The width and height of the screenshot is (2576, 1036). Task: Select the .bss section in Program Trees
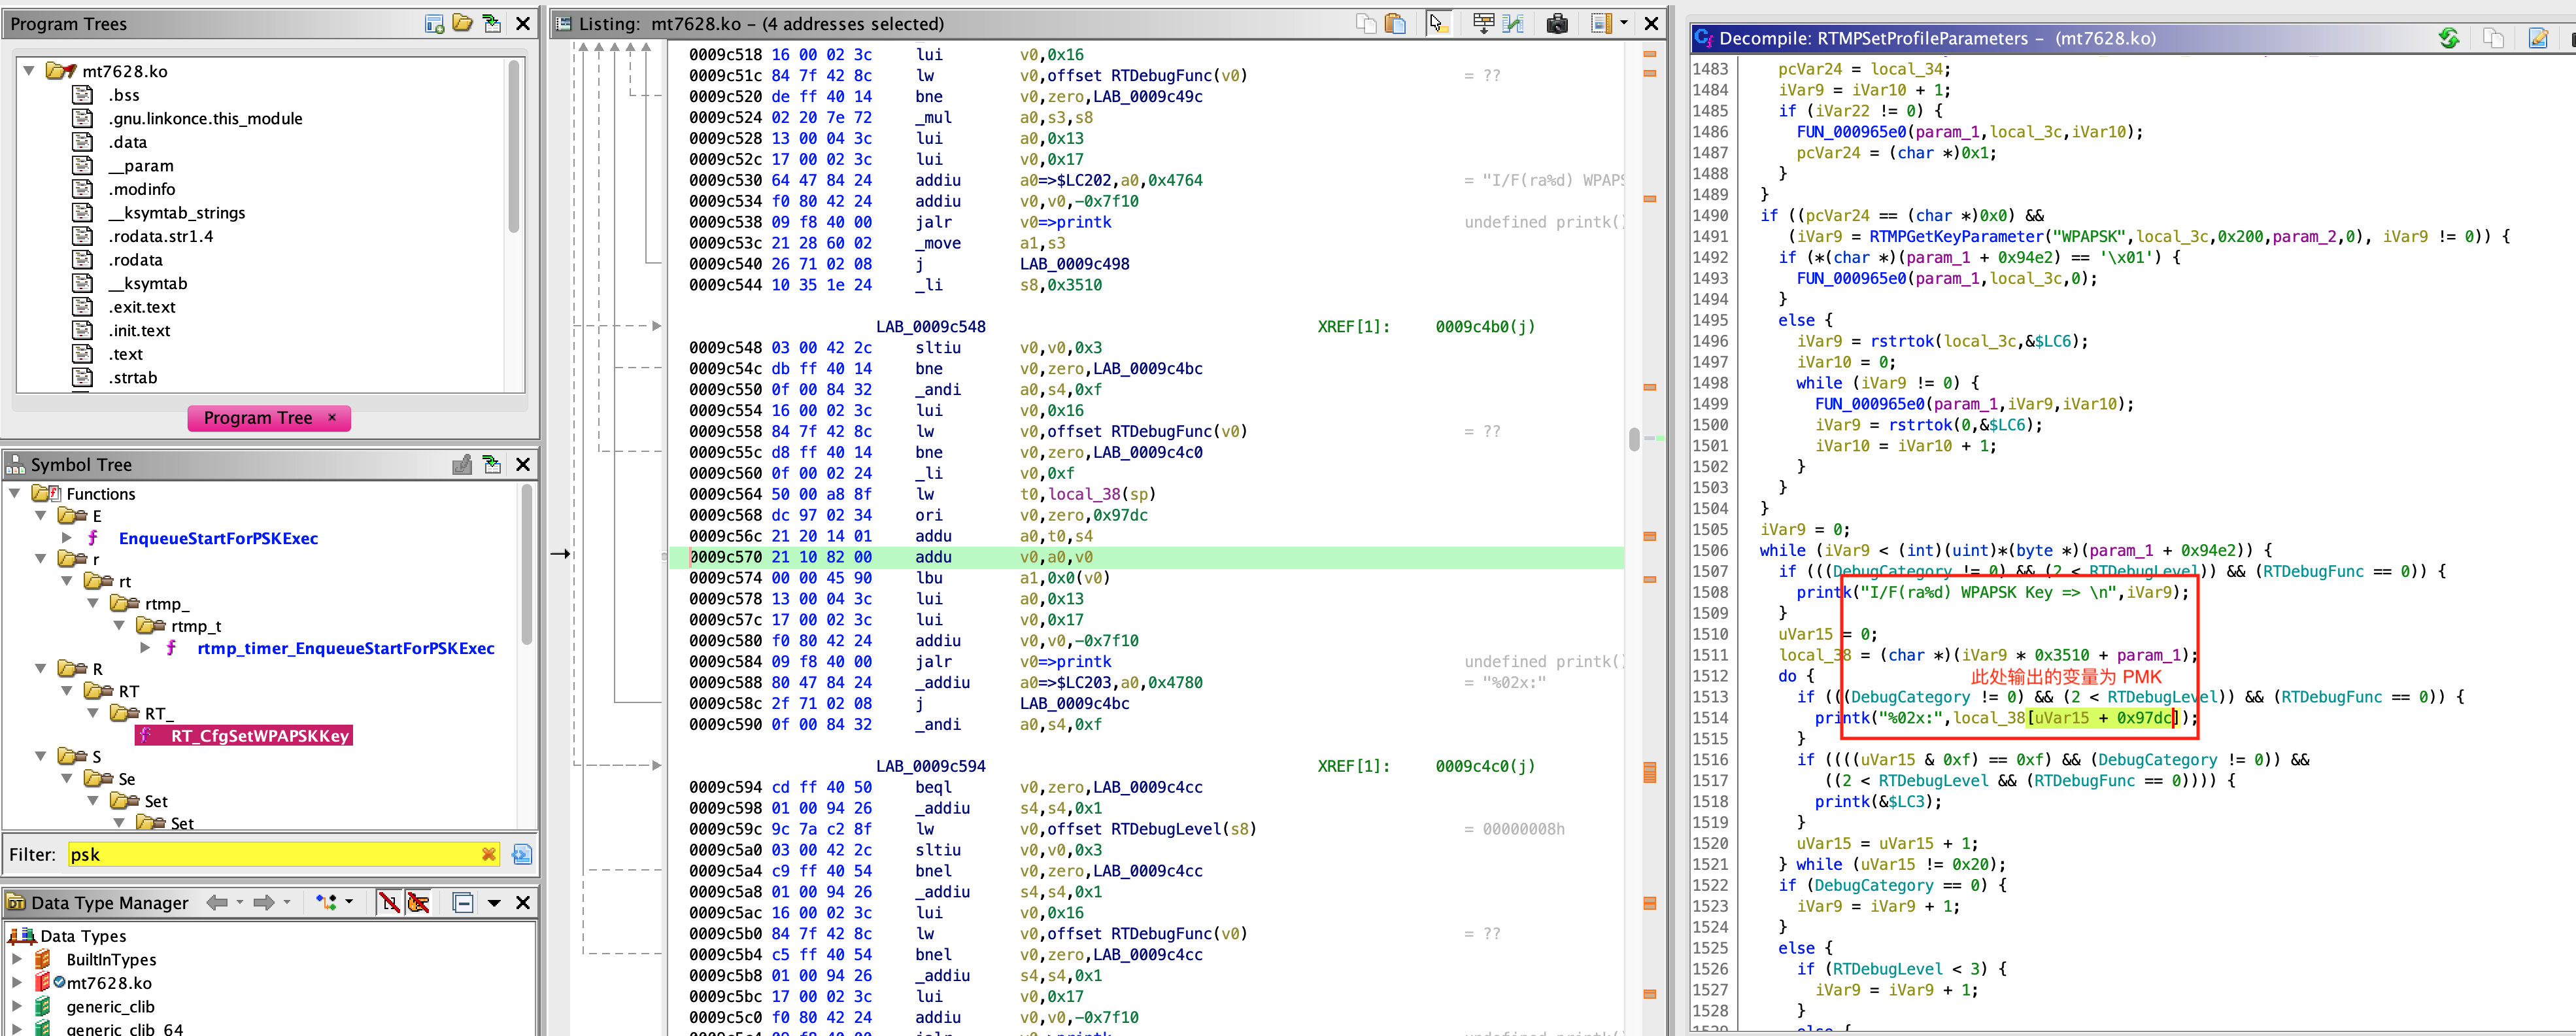[124, 94]
